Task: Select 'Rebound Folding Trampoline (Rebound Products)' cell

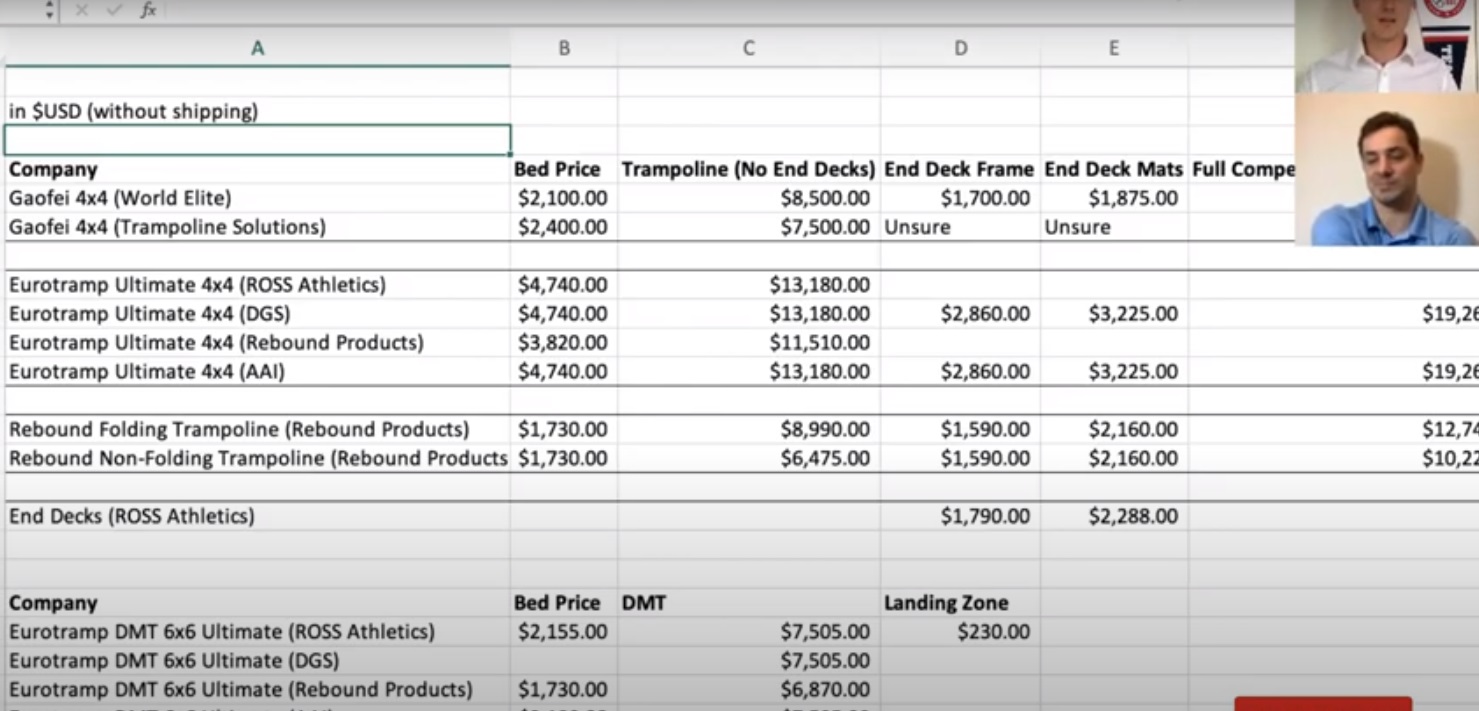Action: tap(257, 430)
